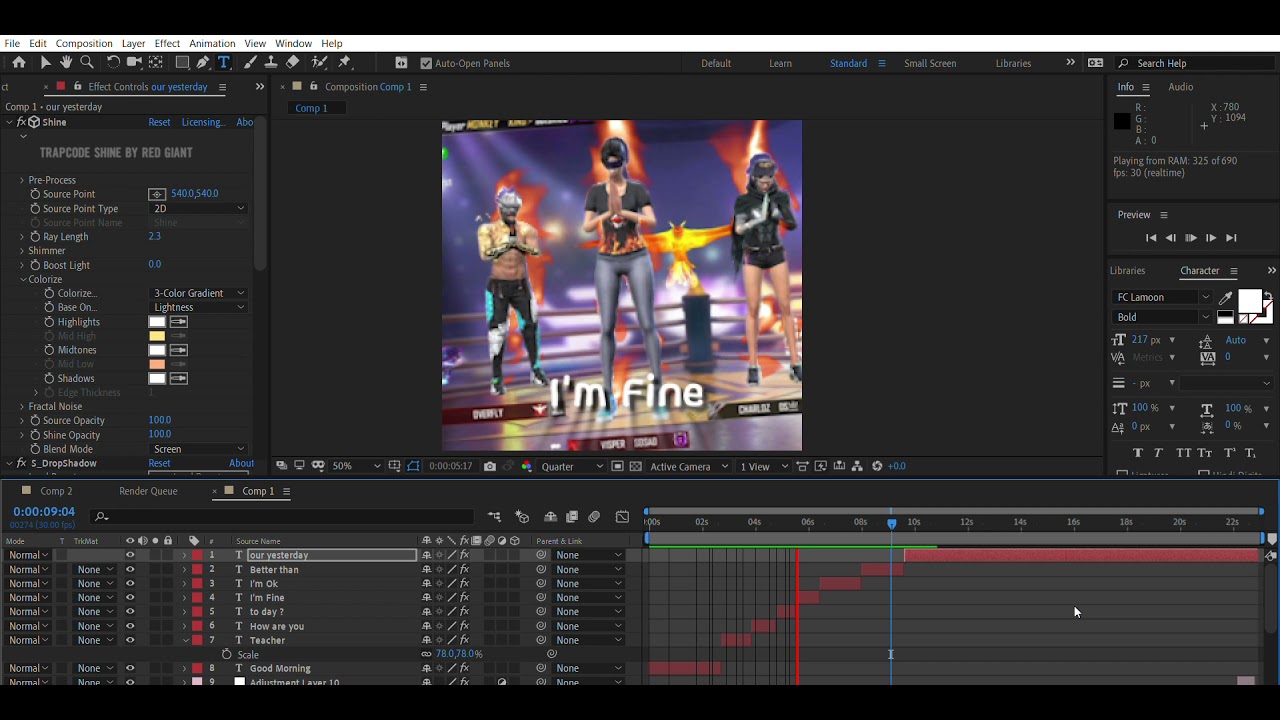This screenshot has height=720, width=1280.
Task: Select the Unified Camera tool
Action: pyautogui.click(x=134, y=63)
